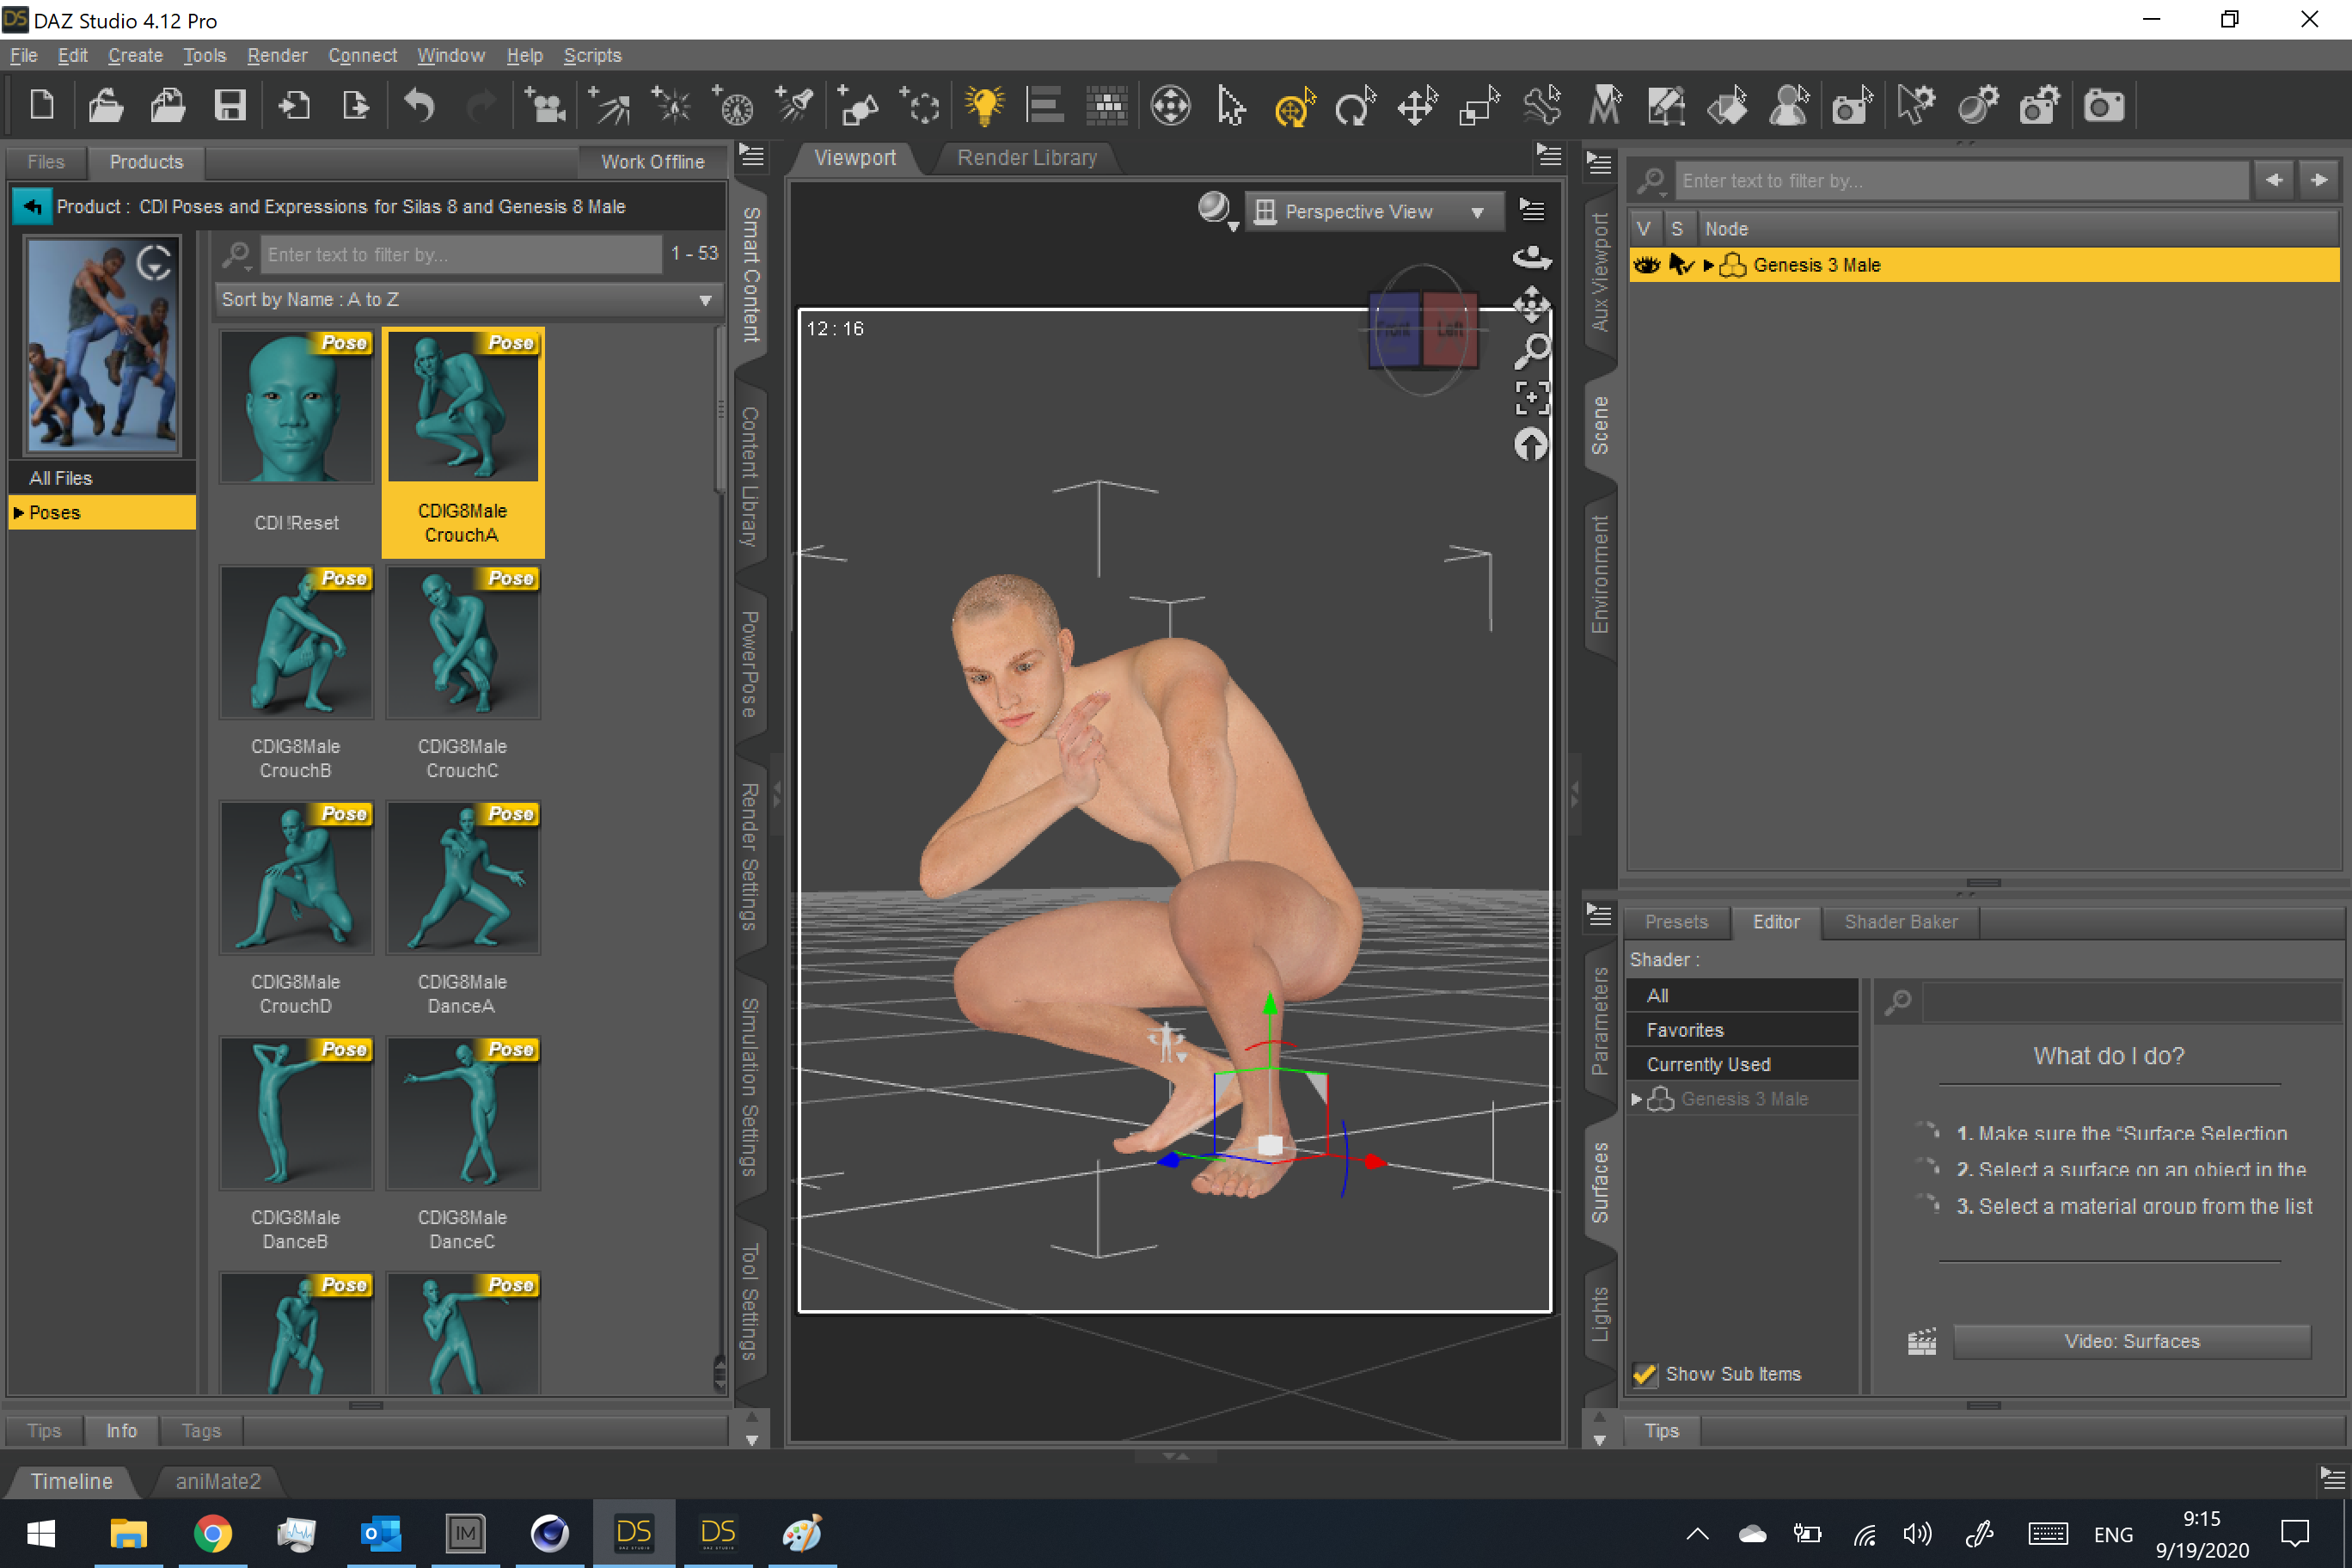Click the Undo arrow icon
The width and height of the screenshot is (2352, 1568).
click(419, 105)
